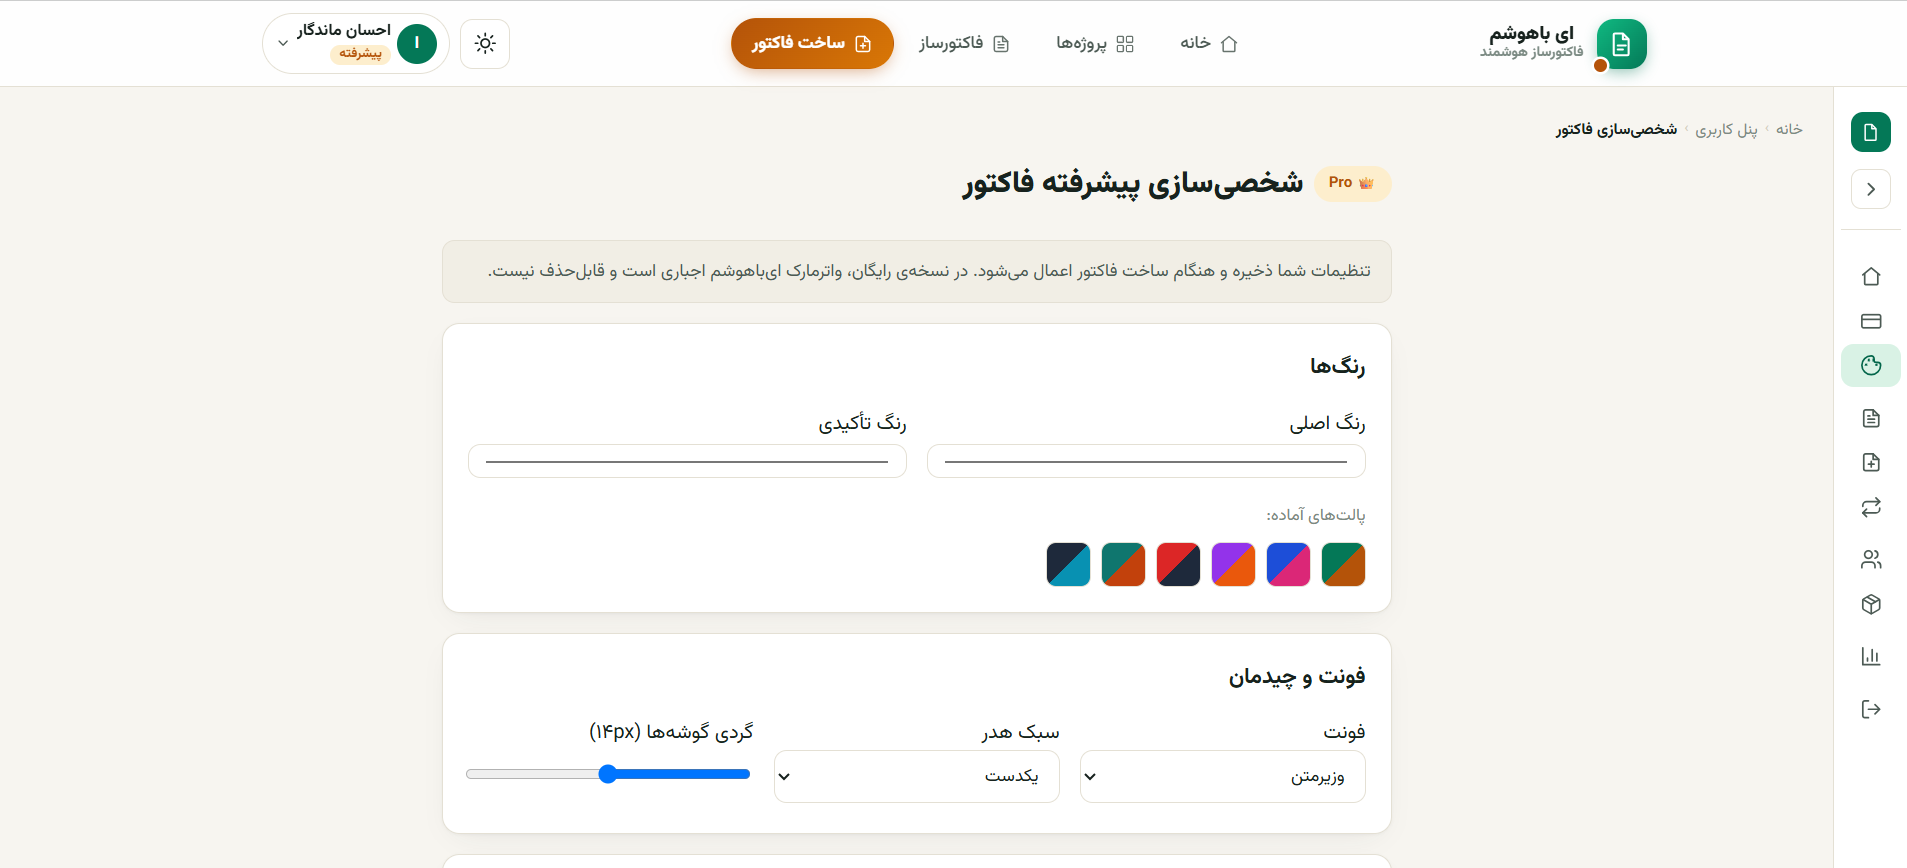
Task: Select the teal and rust palette
Action: click(x=1123, y=564)
